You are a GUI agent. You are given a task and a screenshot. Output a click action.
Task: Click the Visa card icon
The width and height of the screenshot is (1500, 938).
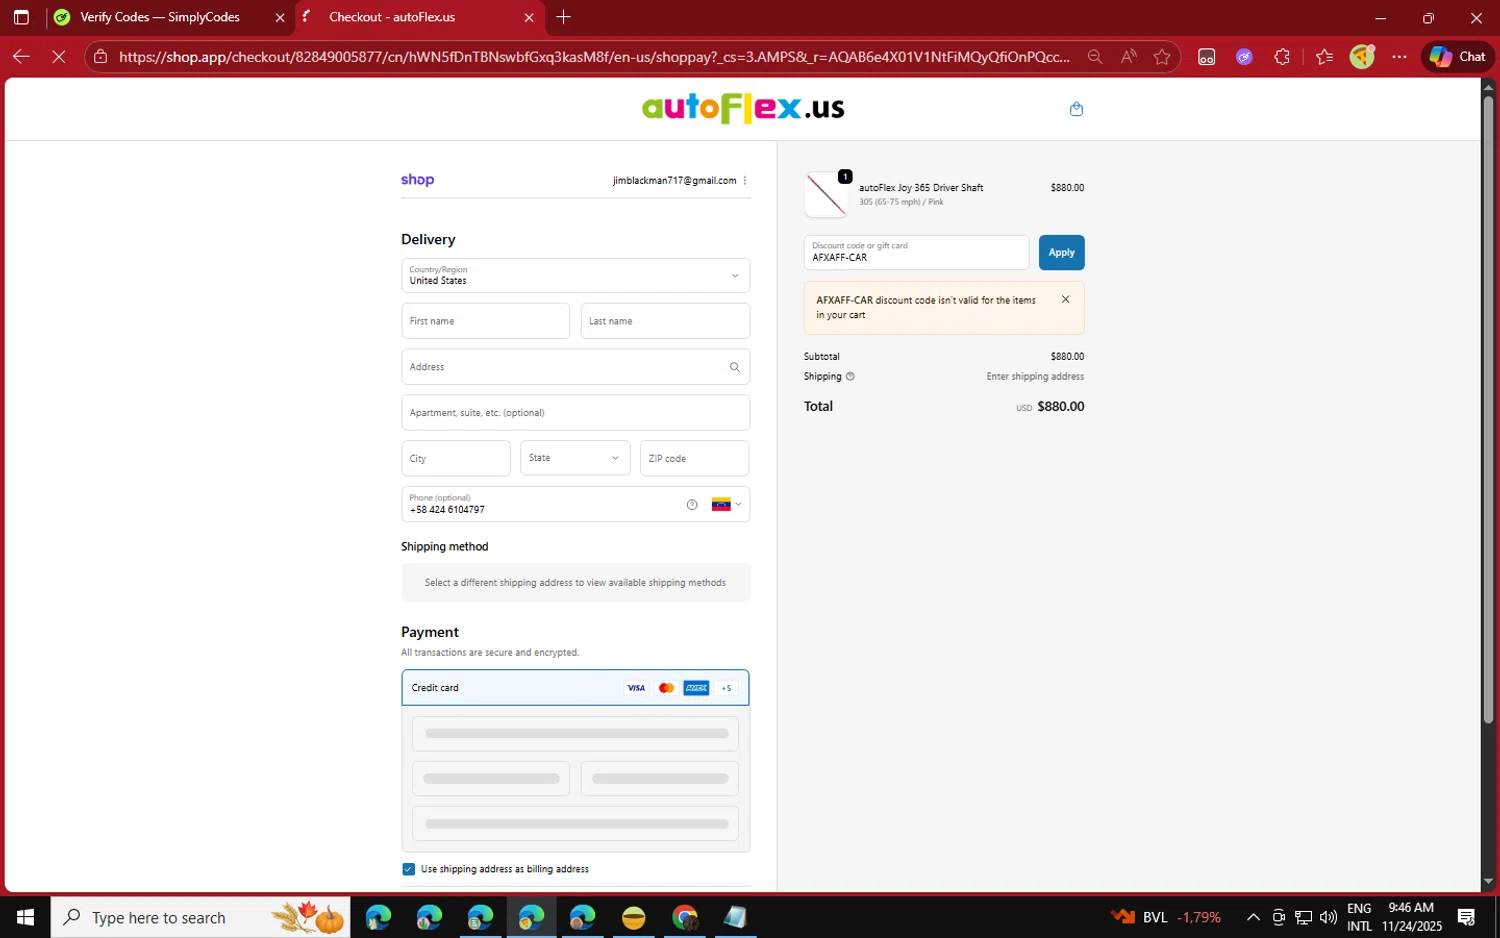[636, 688]
